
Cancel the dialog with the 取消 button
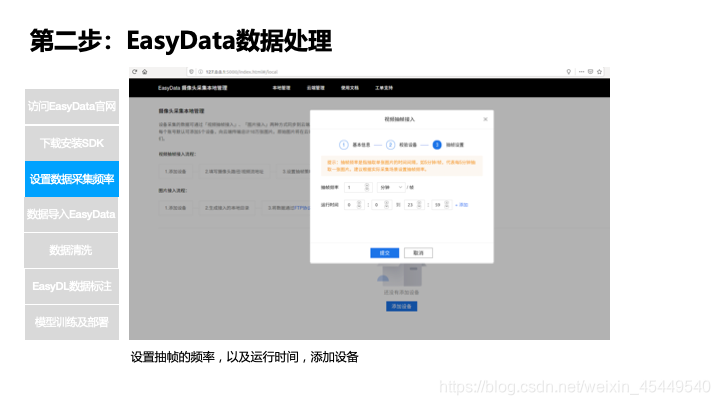(418, 253)
